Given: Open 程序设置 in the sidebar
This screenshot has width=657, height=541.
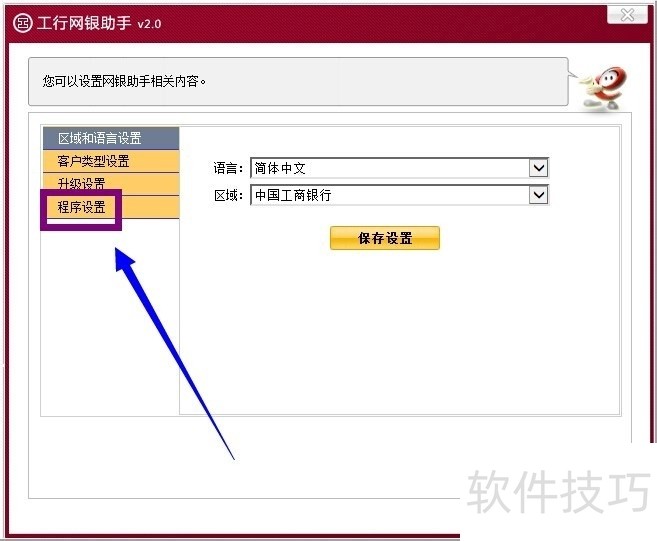Looking at the screenshot, I should 82,208.
